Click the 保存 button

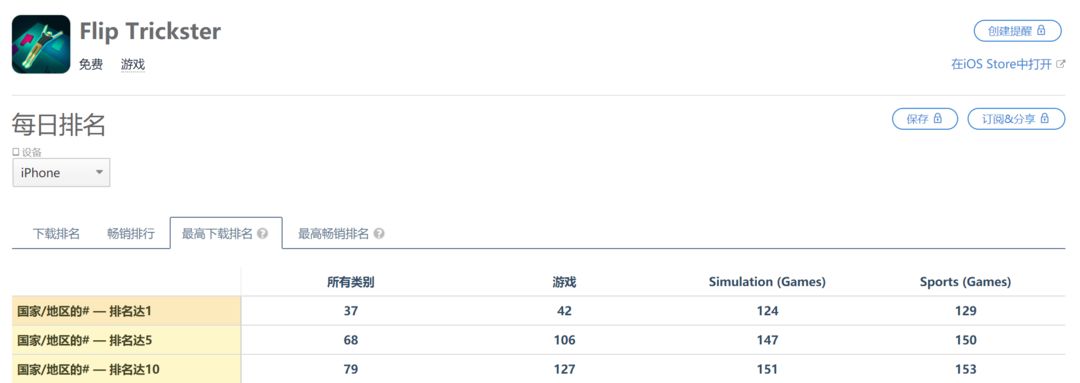[x=925, y=118]
